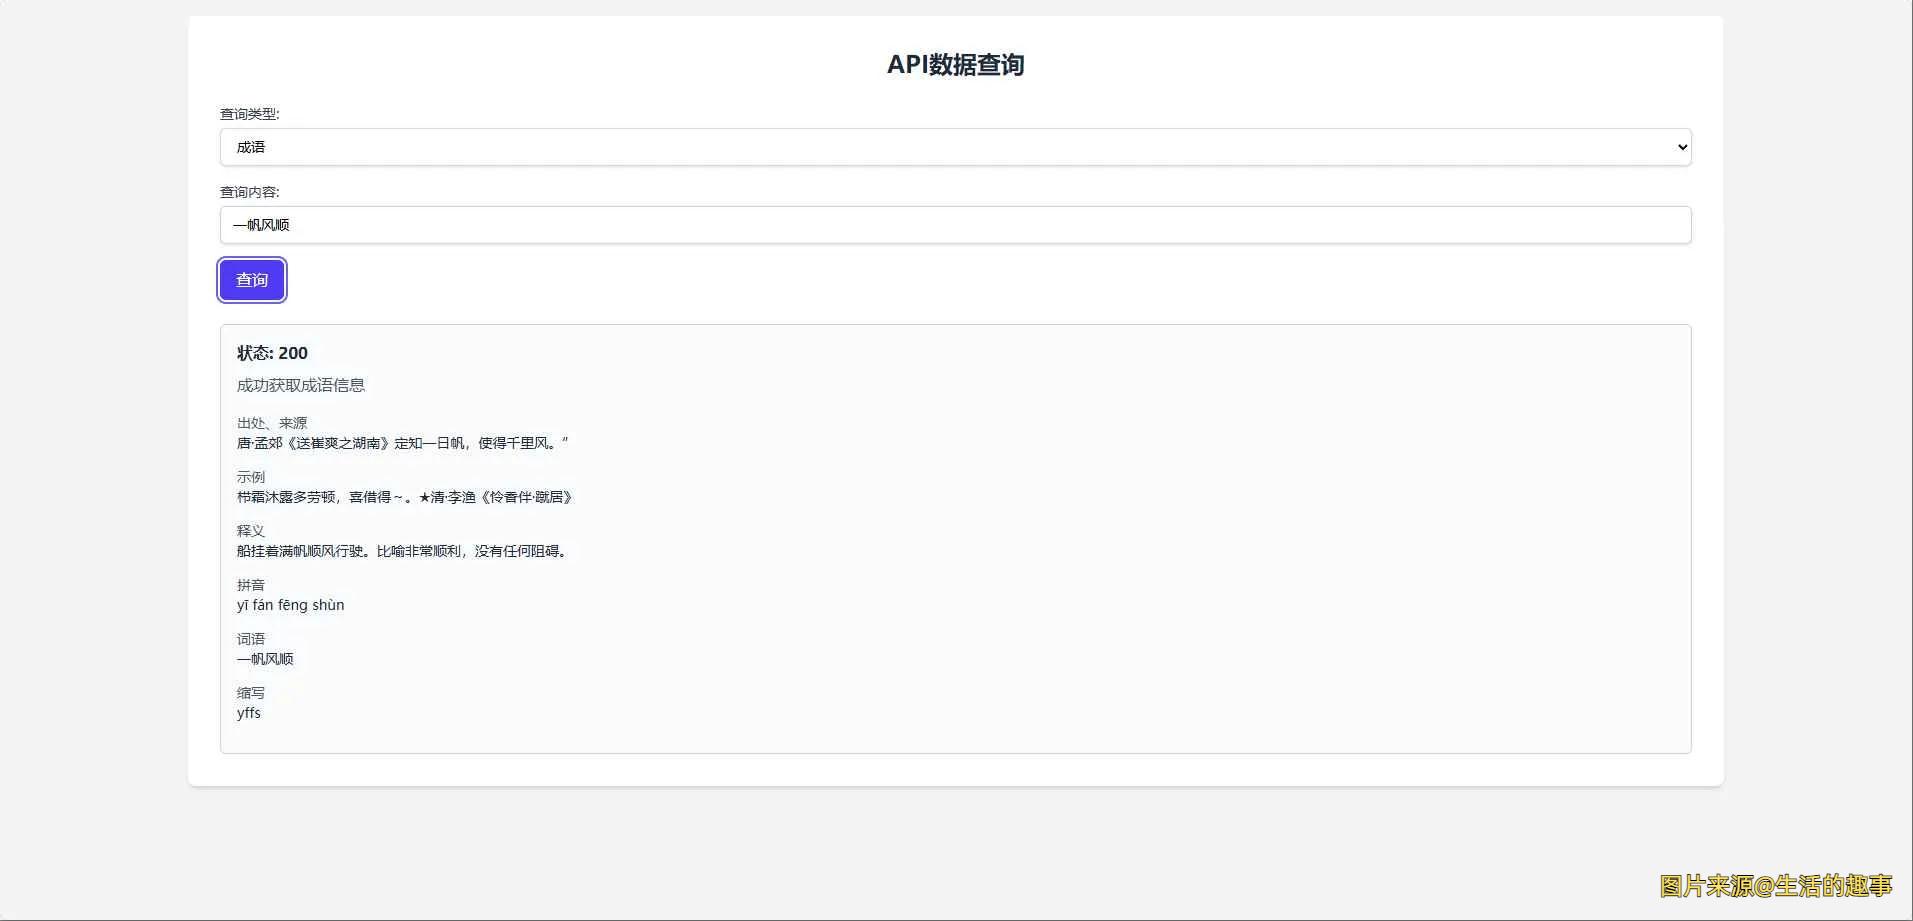The image size is (1913, 921).
Task: Select 成语 in the query type selector
Action: click(953, 146)
